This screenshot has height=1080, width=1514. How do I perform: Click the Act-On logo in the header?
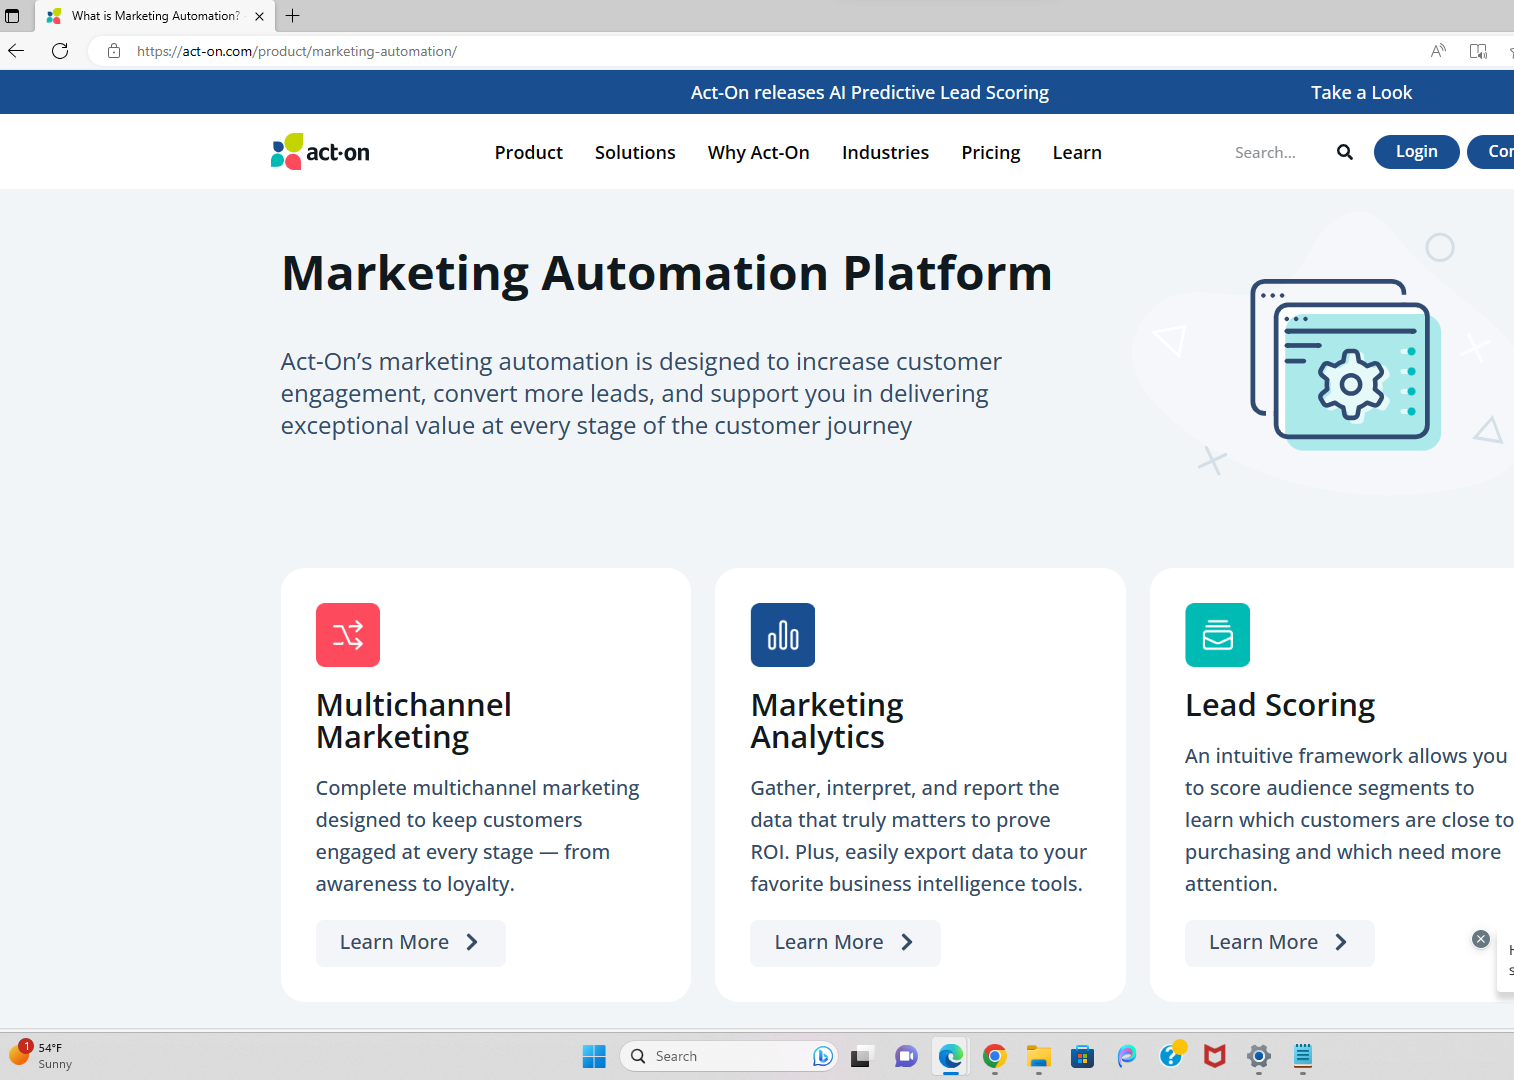(x=320, y=152)
